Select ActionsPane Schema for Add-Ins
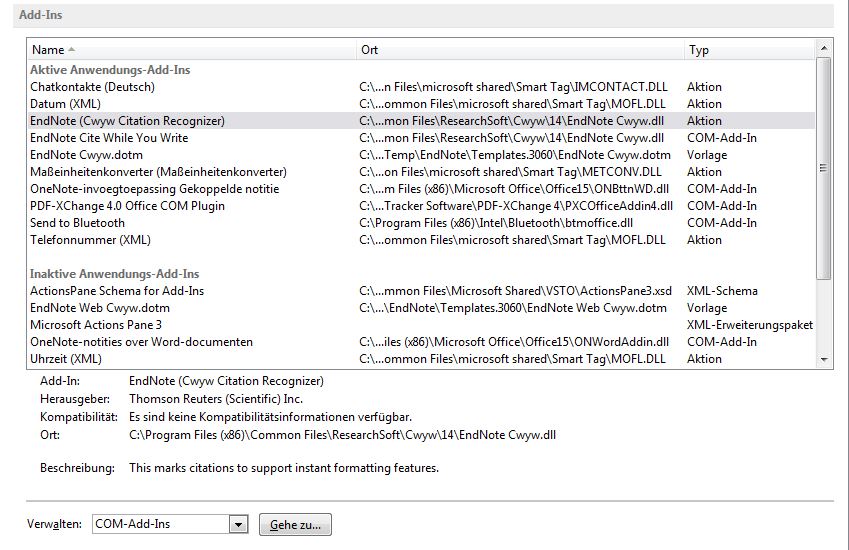The image size is (849, 550). (x=421, y=291)
